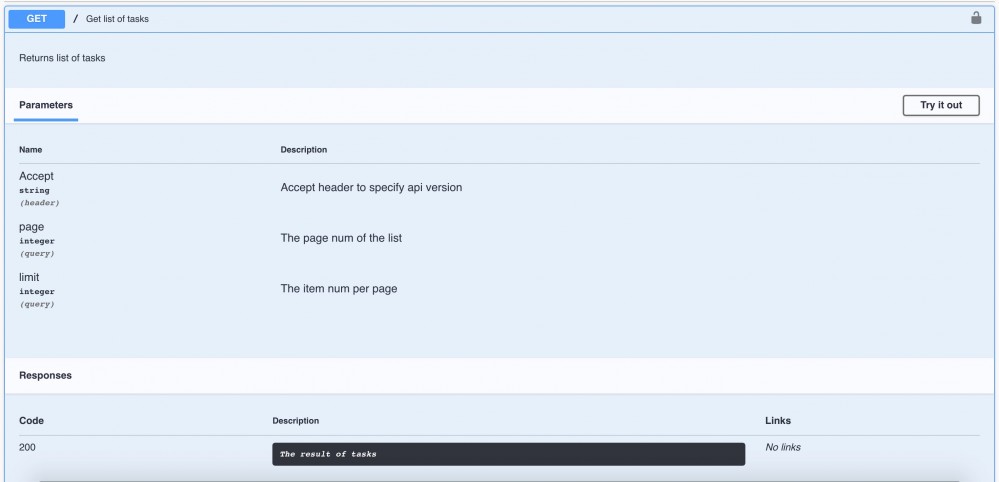Click the page parameter name
999x482 pixels.
[31, 227]
